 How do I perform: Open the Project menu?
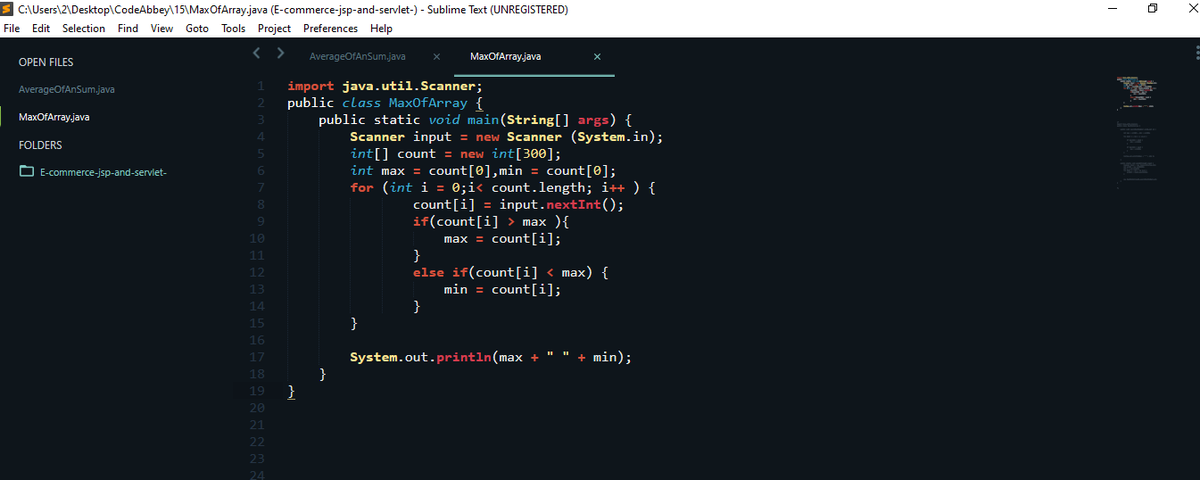[274, 28]
